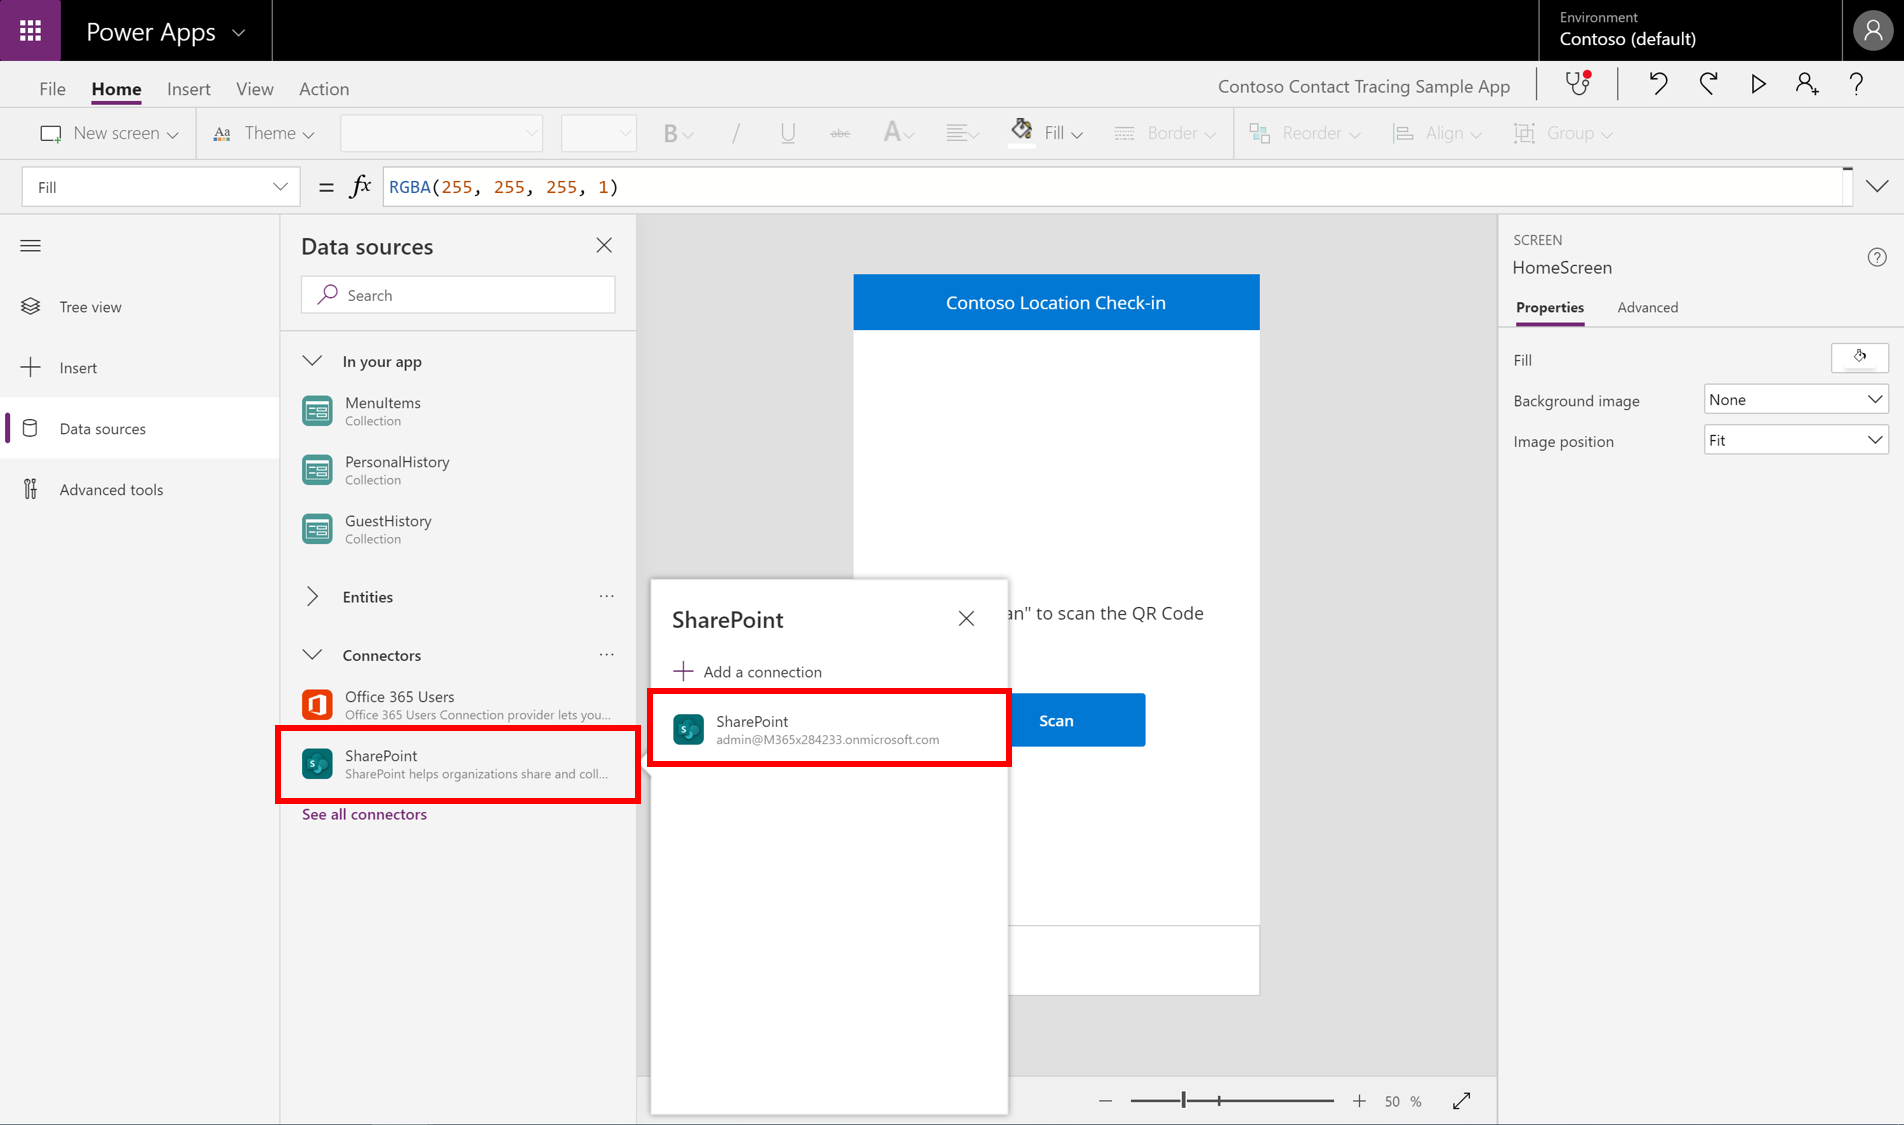Choose the SharePoint admin connection
Image resolution: width=1904 pixels, height=1125 pixels.
pos(829,729)
